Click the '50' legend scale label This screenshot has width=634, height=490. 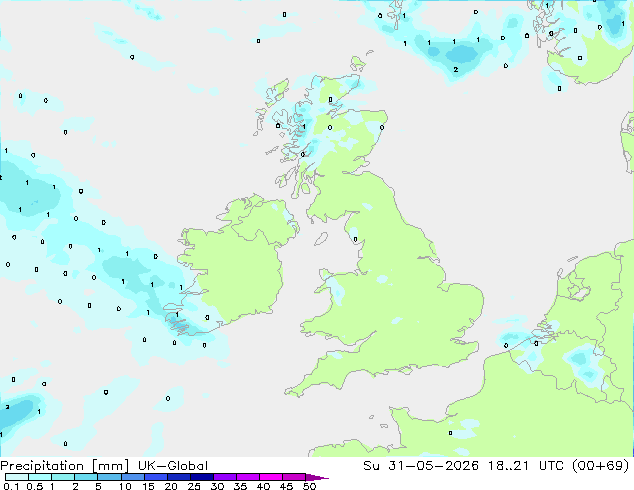(309, 486)
